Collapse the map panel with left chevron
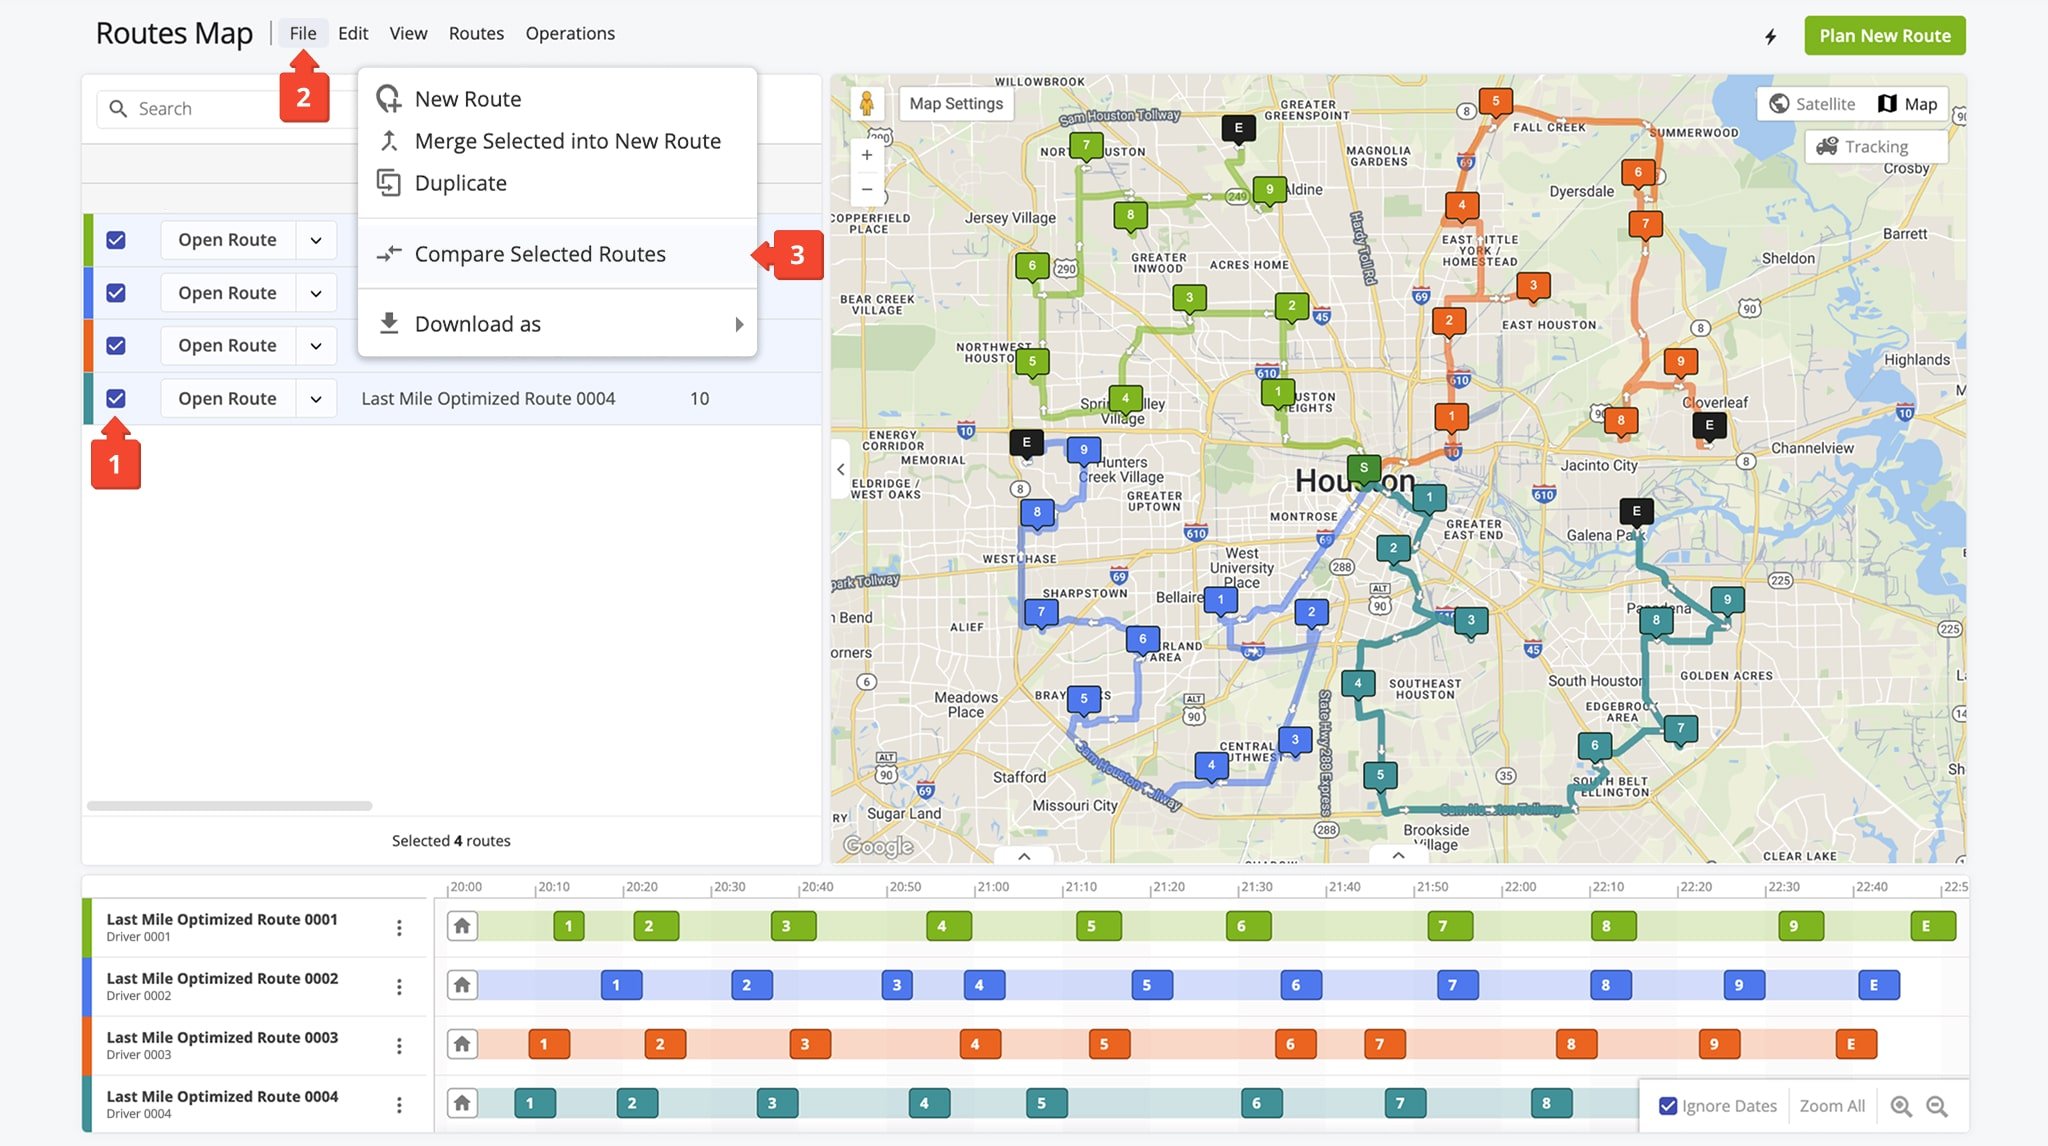Viewport: 2048px width, 1146px height. [841, 469]
